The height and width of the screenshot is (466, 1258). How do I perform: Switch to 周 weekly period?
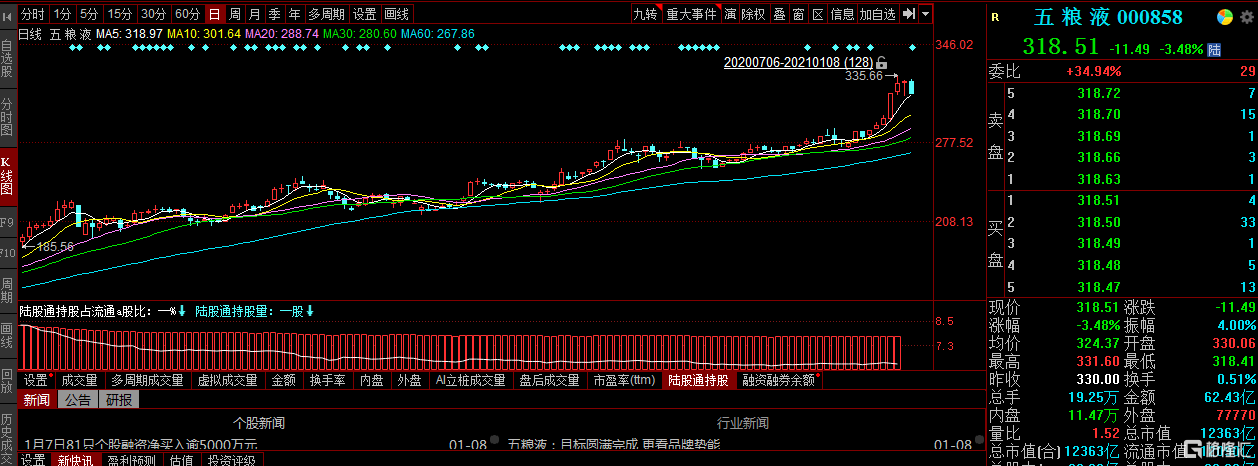click(x=234, y=14)
